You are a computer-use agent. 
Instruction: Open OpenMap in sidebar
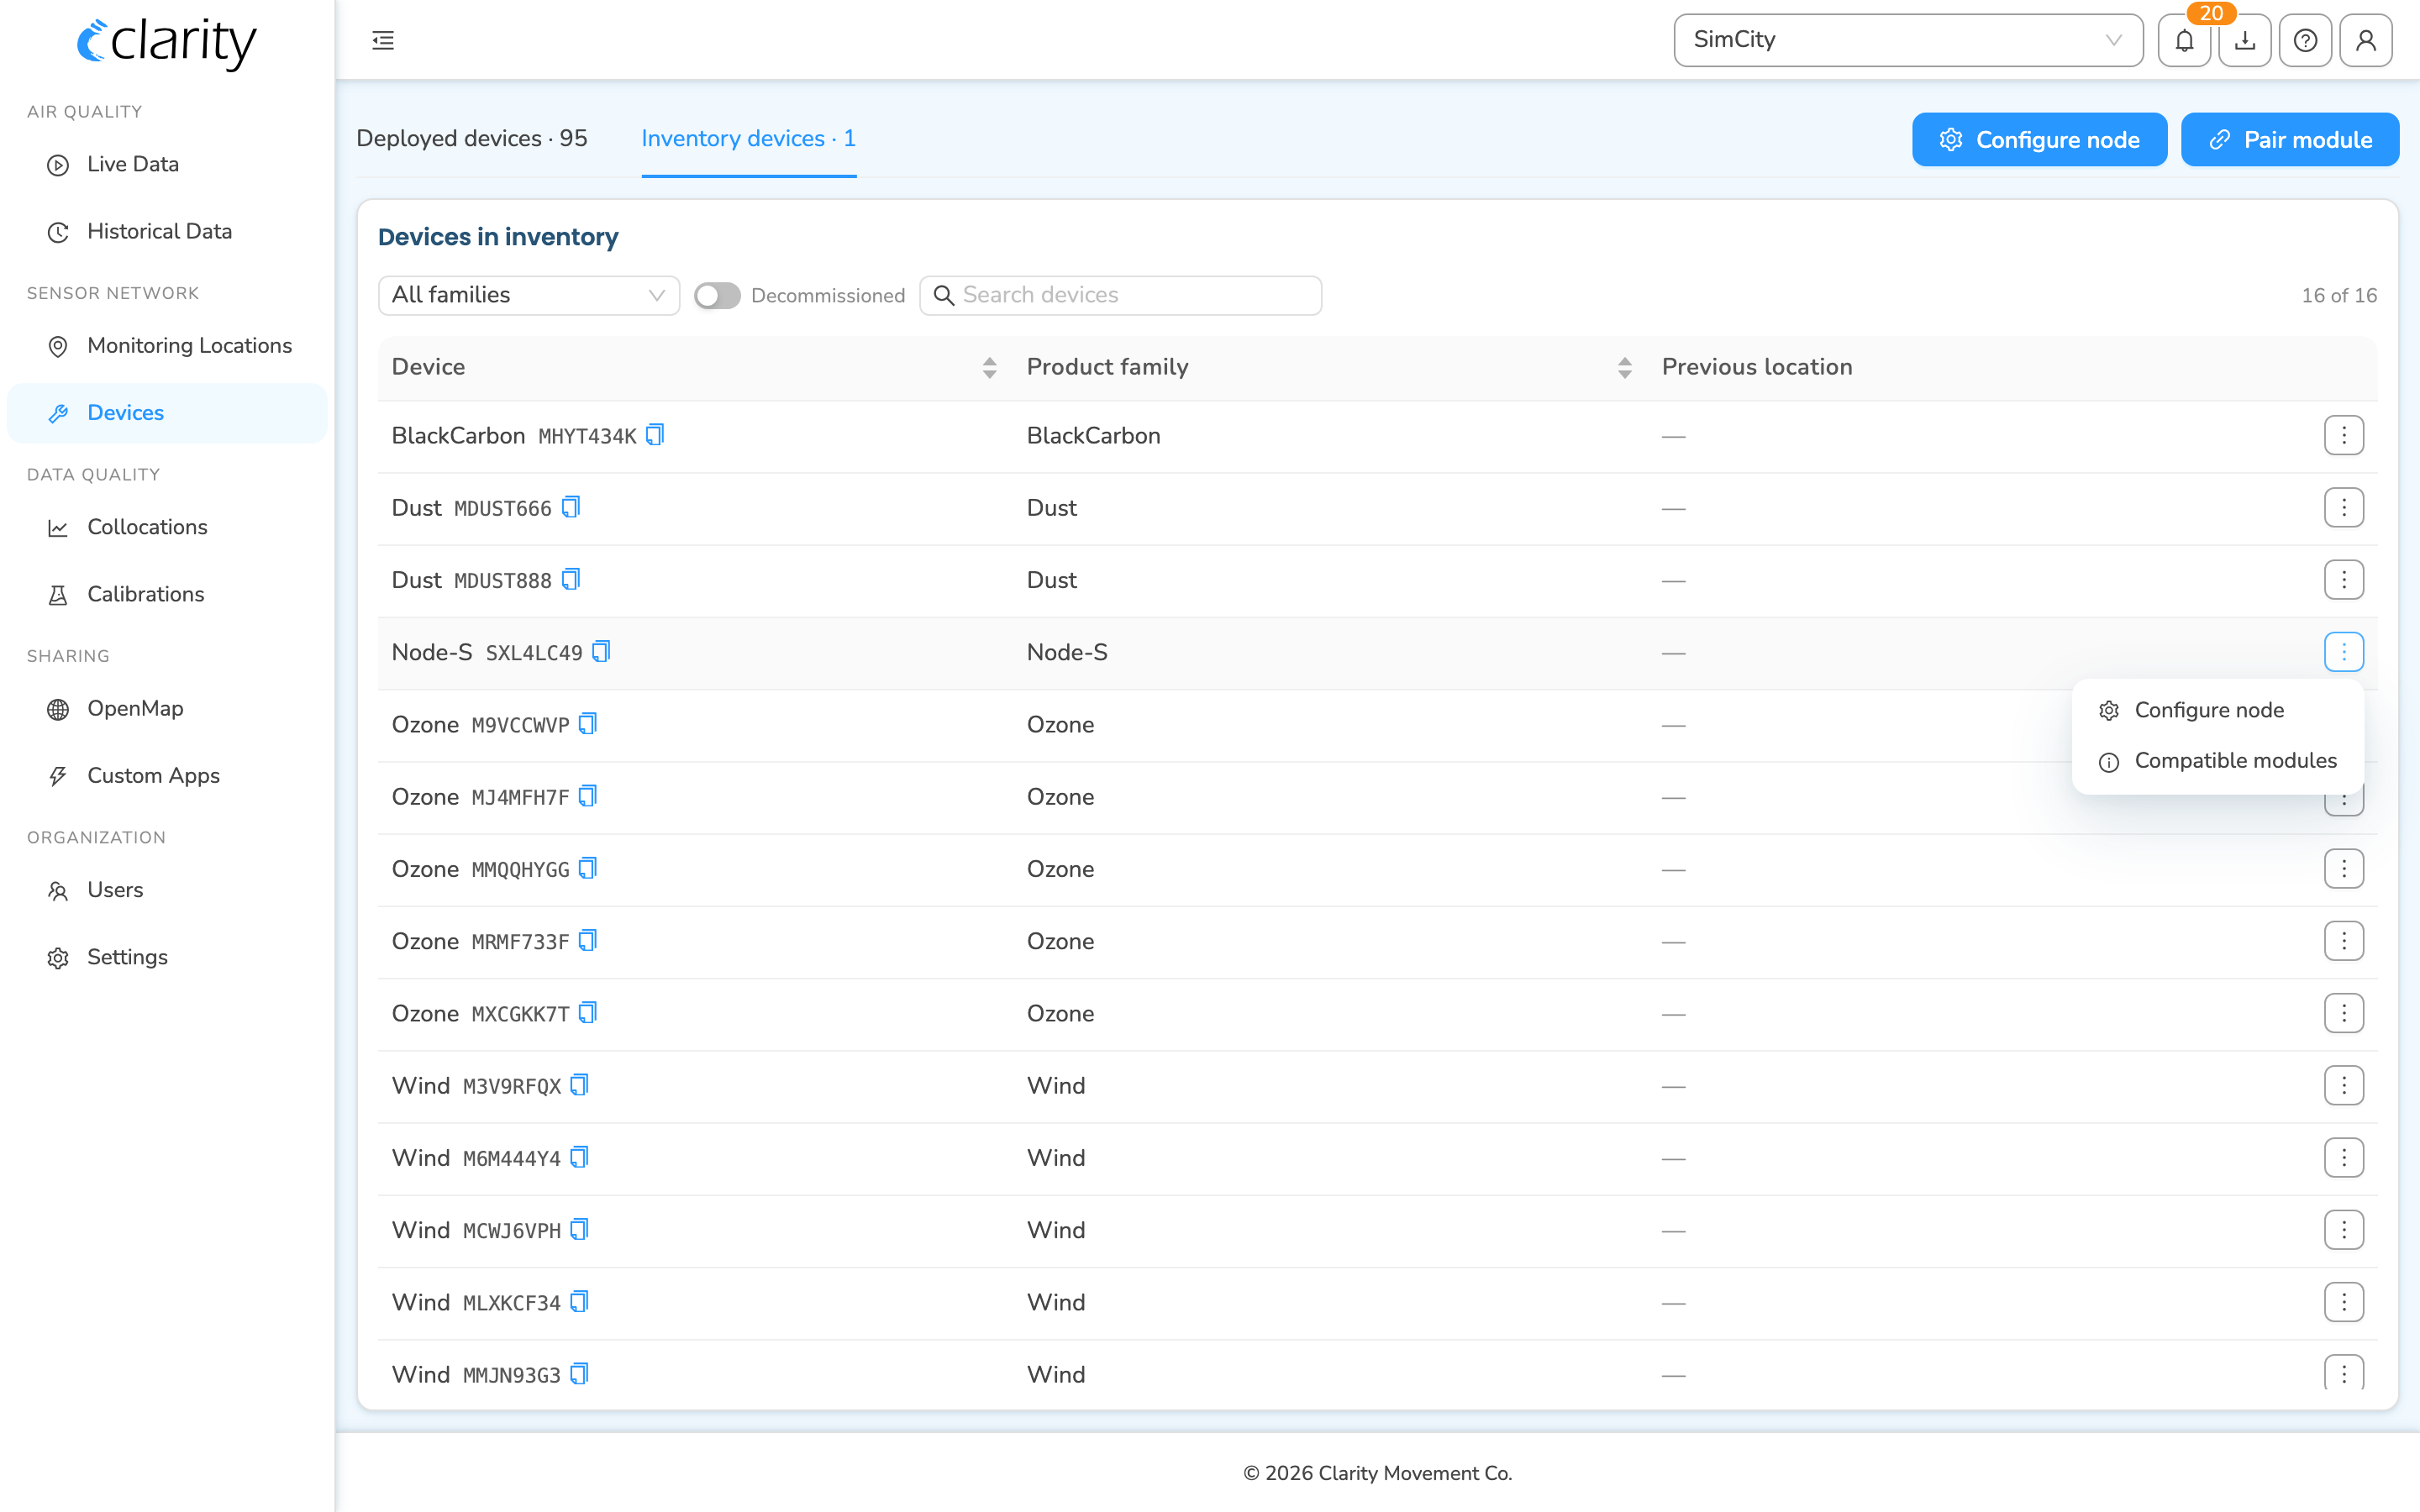pos(167,708)
